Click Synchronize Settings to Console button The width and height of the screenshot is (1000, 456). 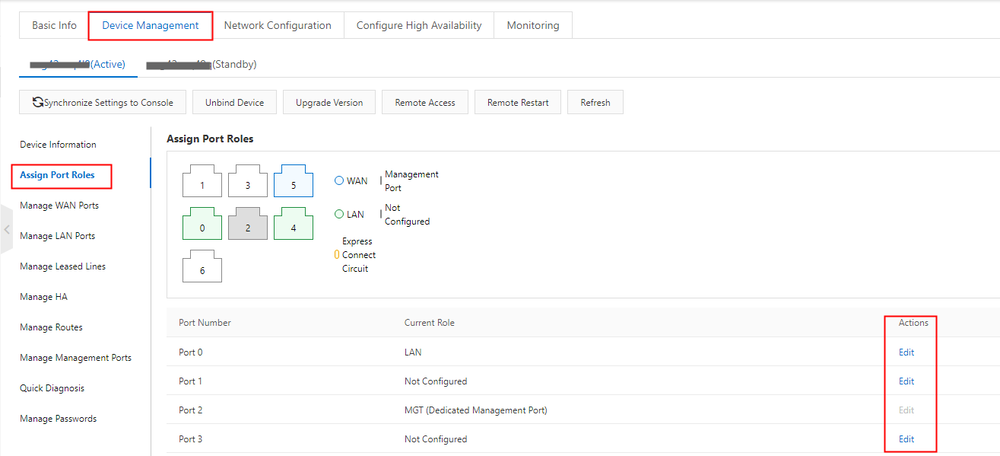click(103, 102)
